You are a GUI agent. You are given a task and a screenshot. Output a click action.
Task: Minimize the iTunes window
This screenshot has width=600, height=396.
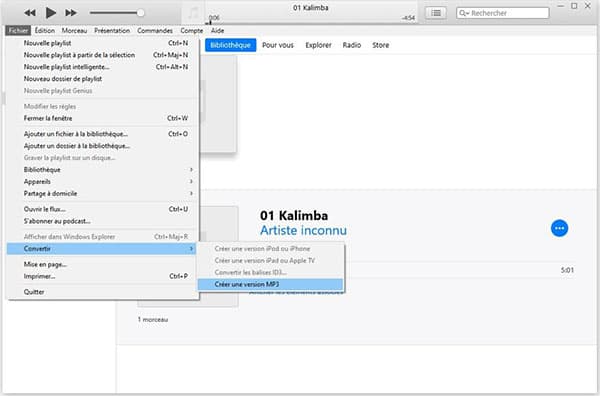coord(561,6)
